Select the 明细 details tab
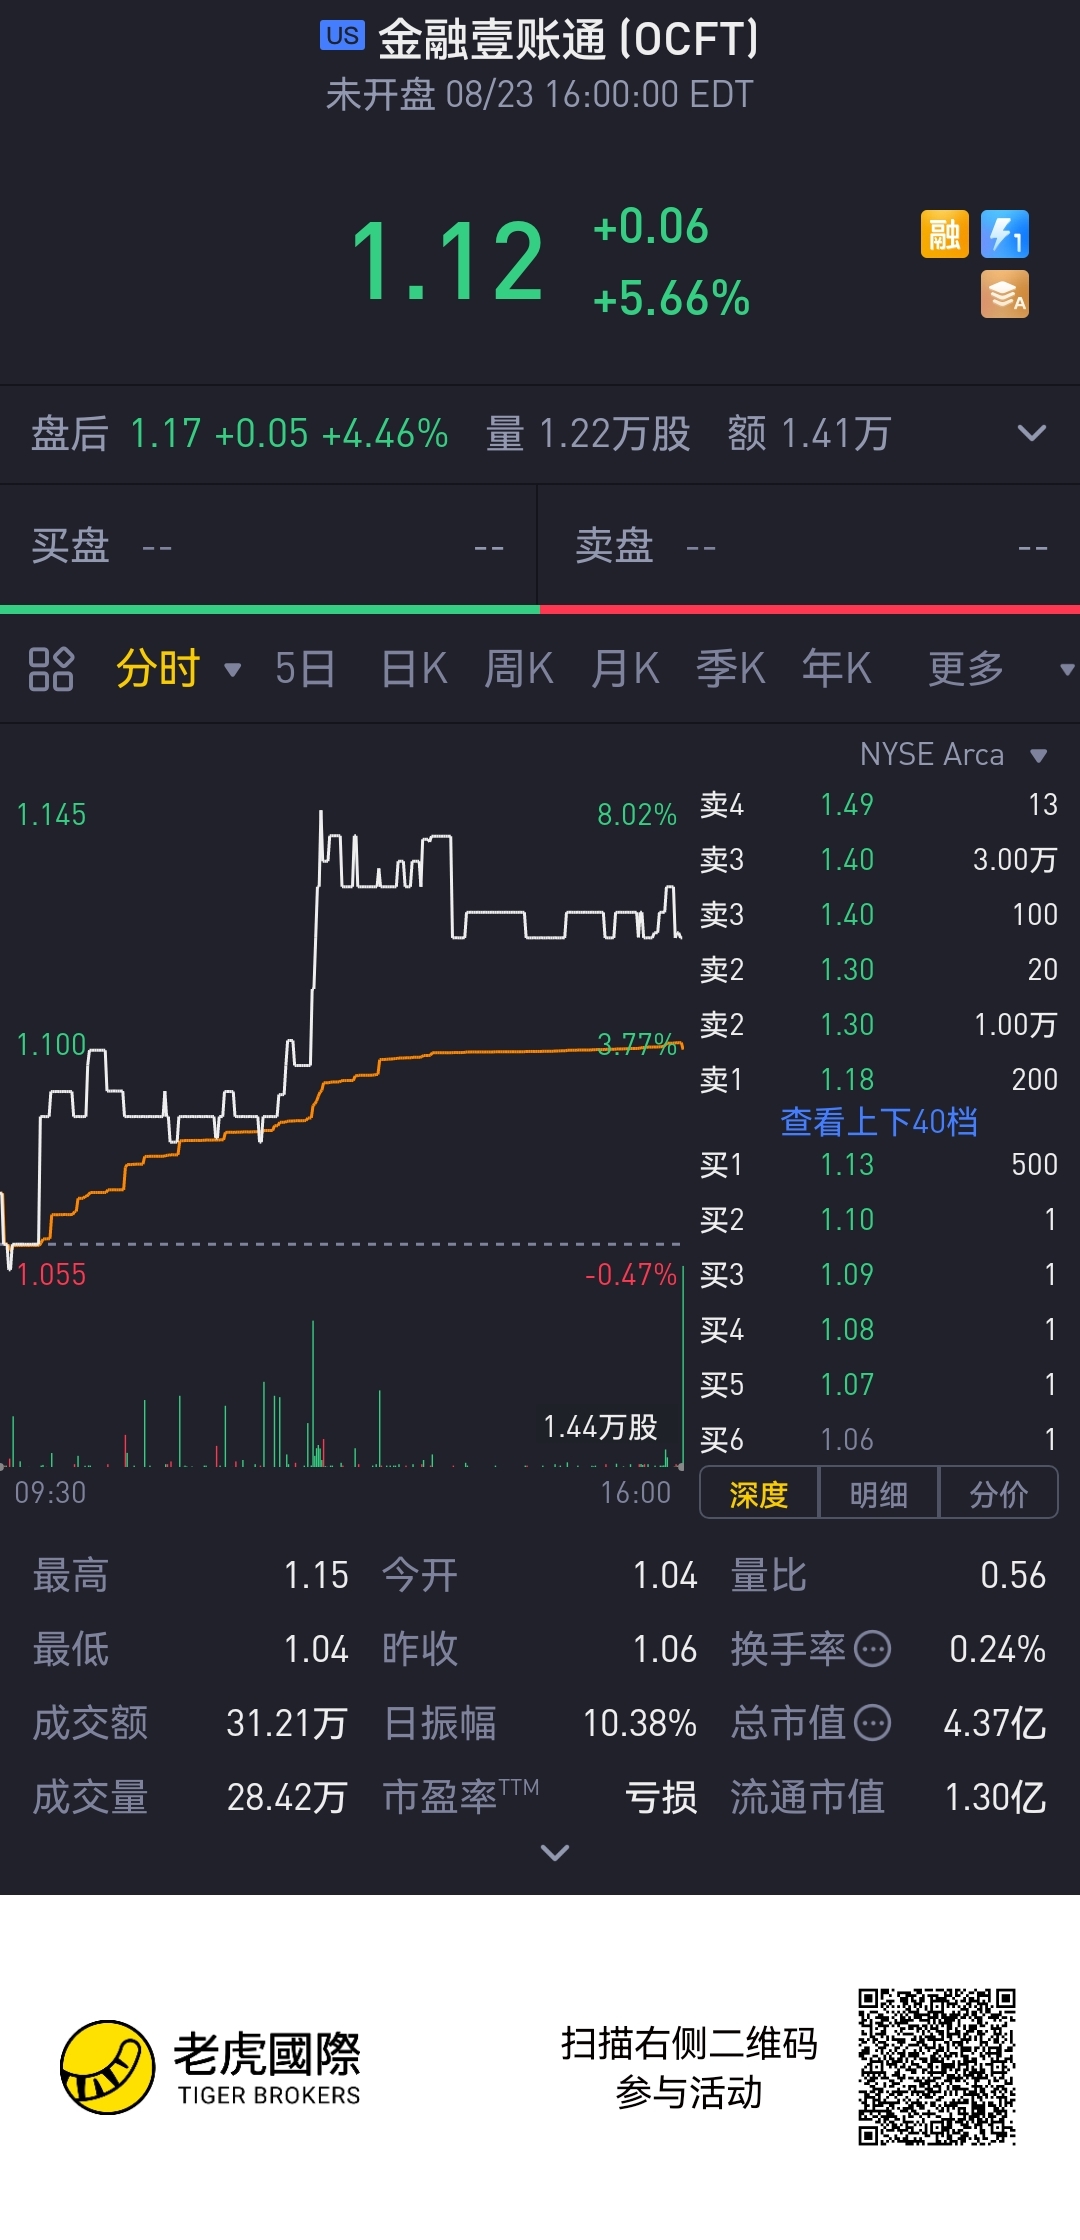The image size is (1080, 2240). click(878, 1493)
